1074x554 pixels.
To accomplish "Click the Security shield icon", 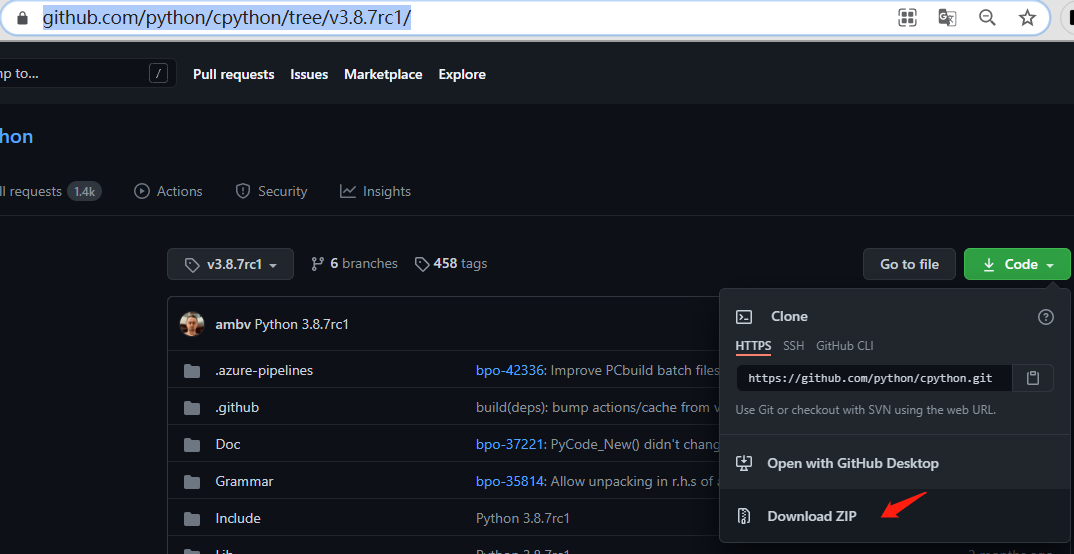I will [242, 191].
